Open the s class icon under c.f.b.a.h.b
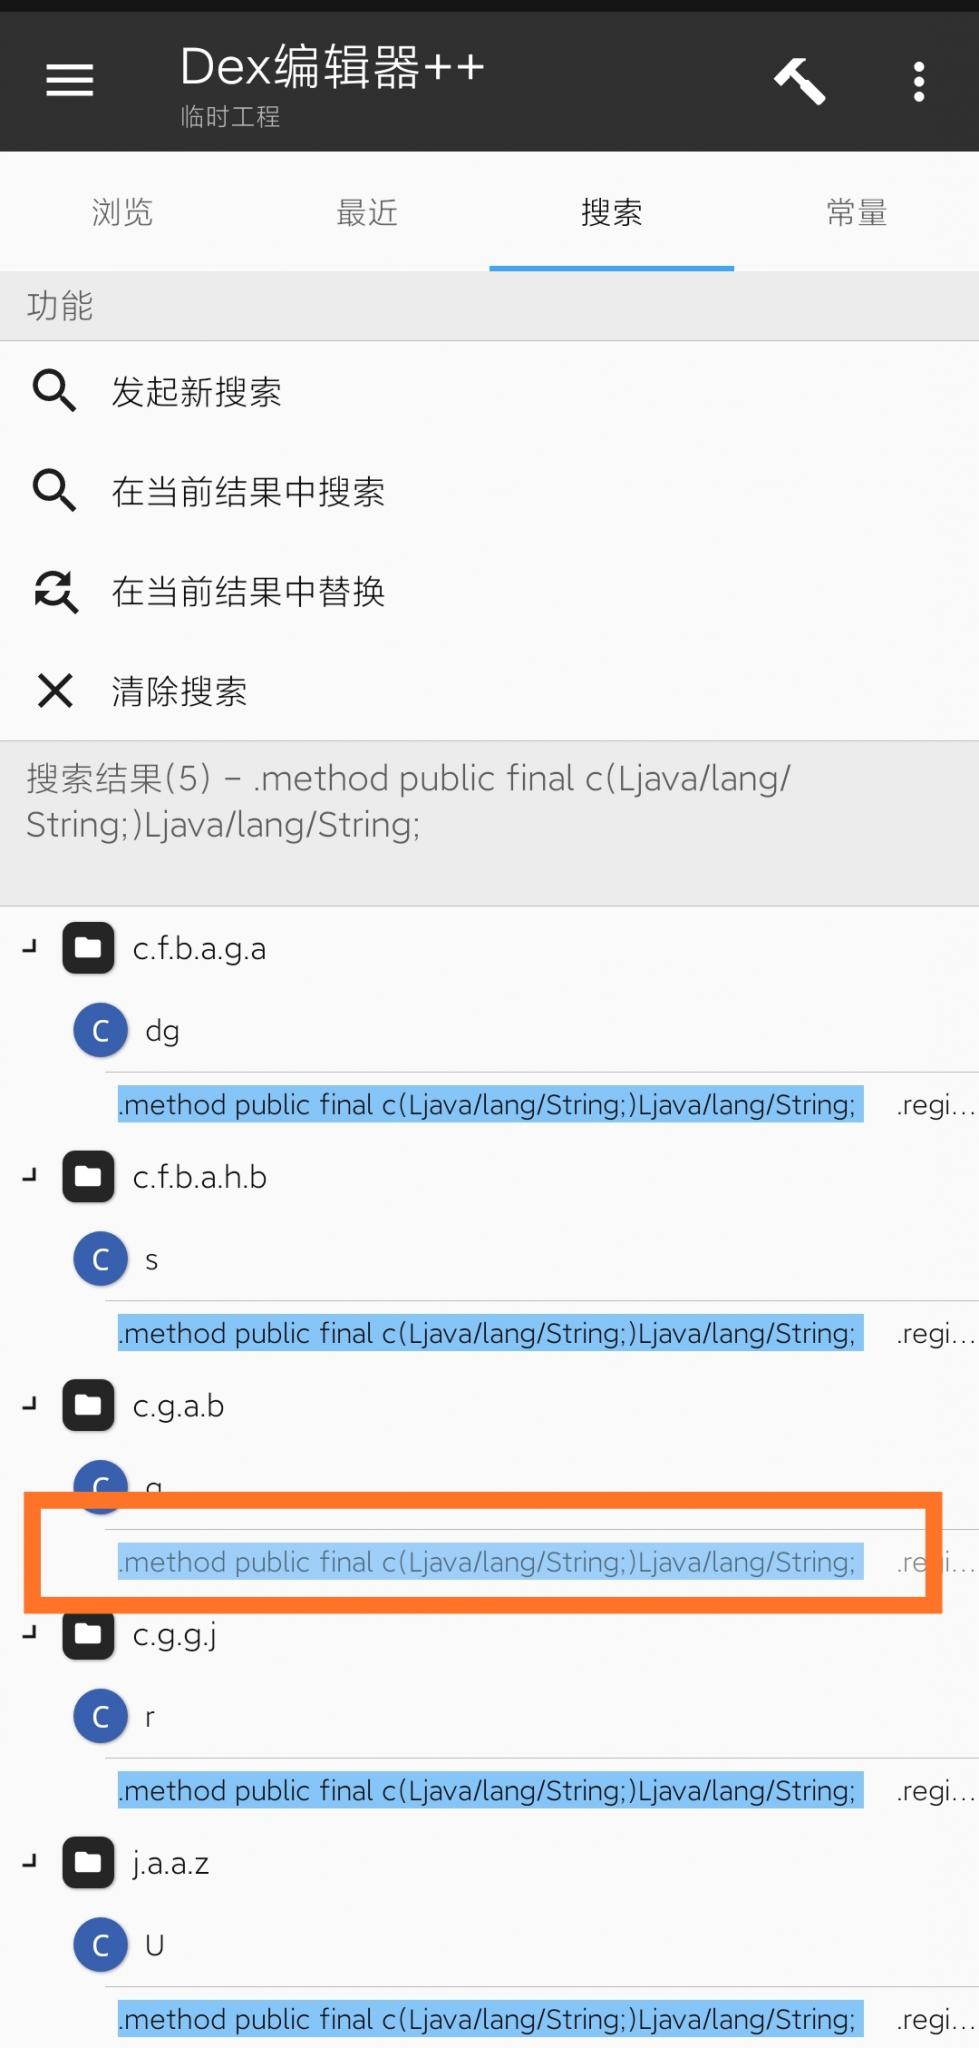The height and width of the screenshot is (2048, 979). pos(100,1258)
